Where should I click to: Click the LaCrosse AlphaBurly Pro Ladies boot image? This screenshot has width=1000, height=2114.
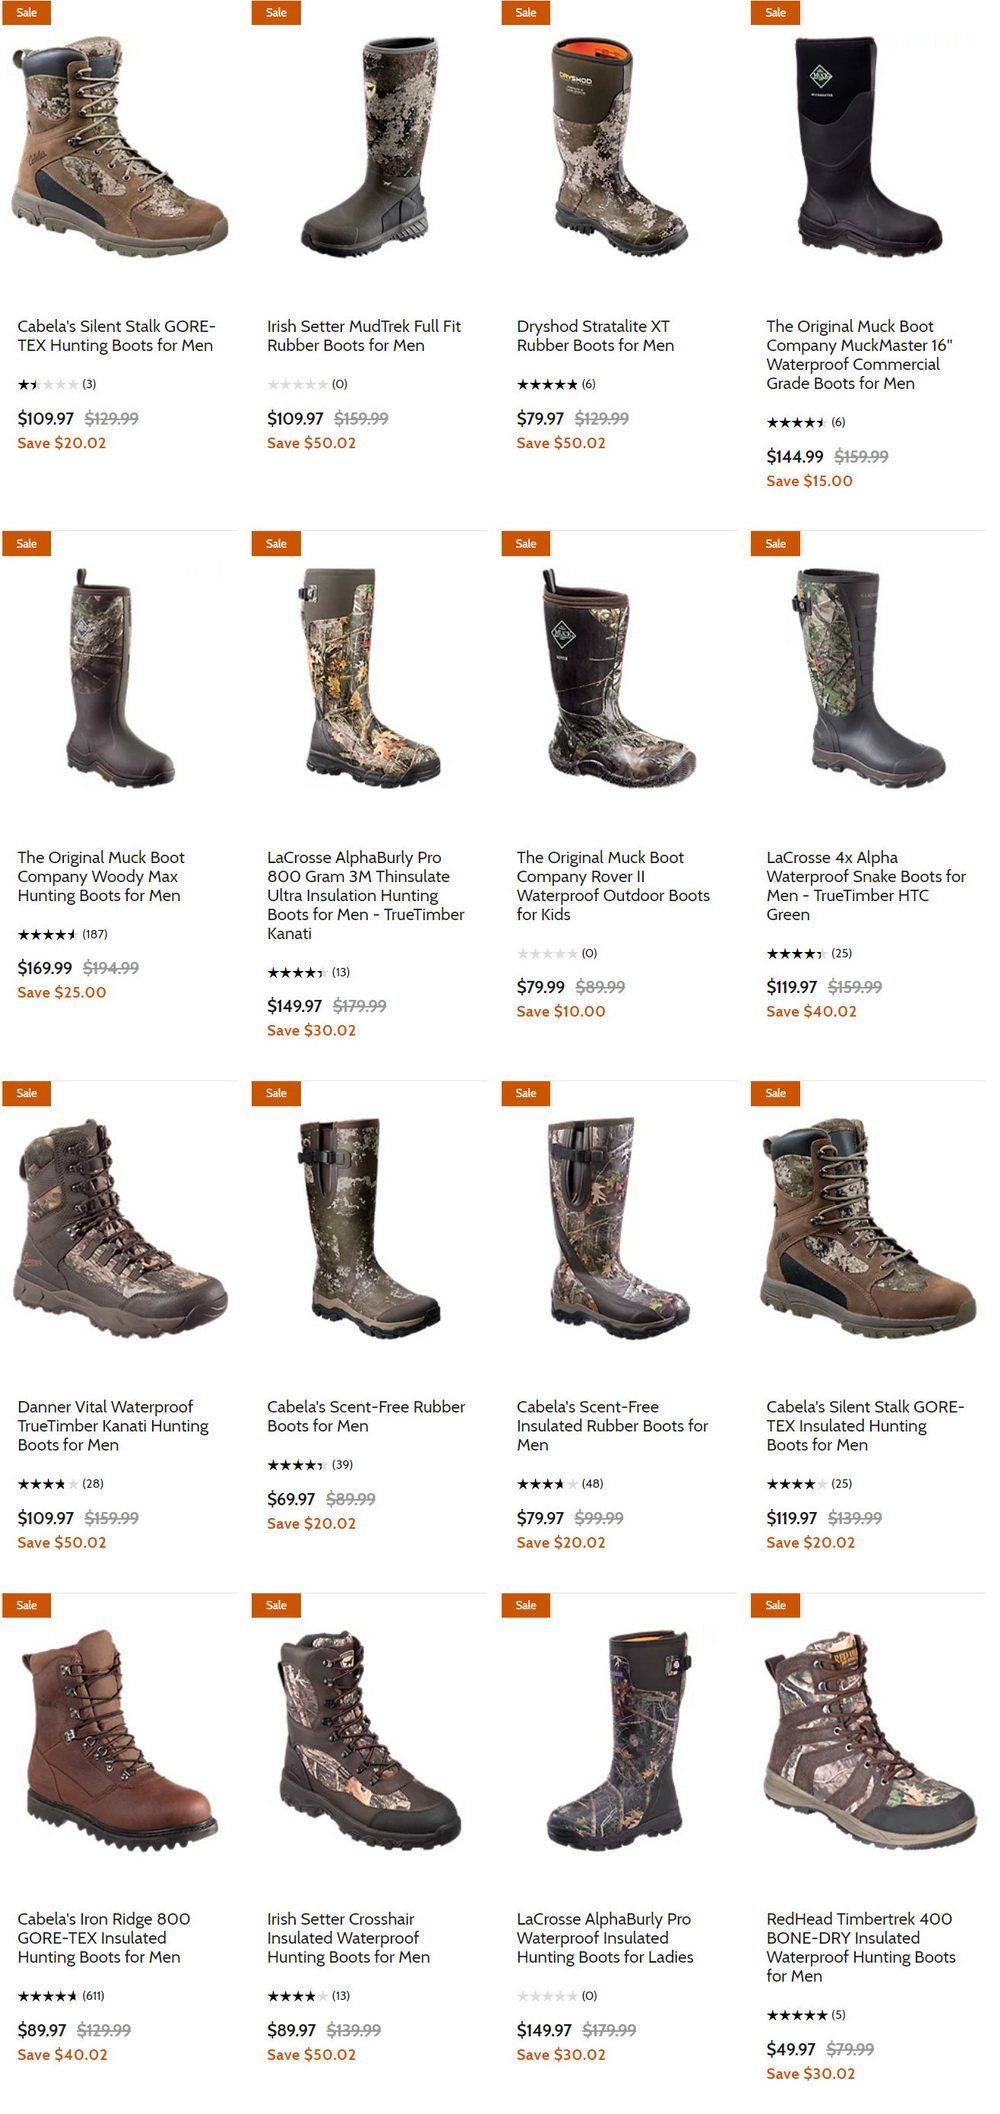[x=618, y=1740]
